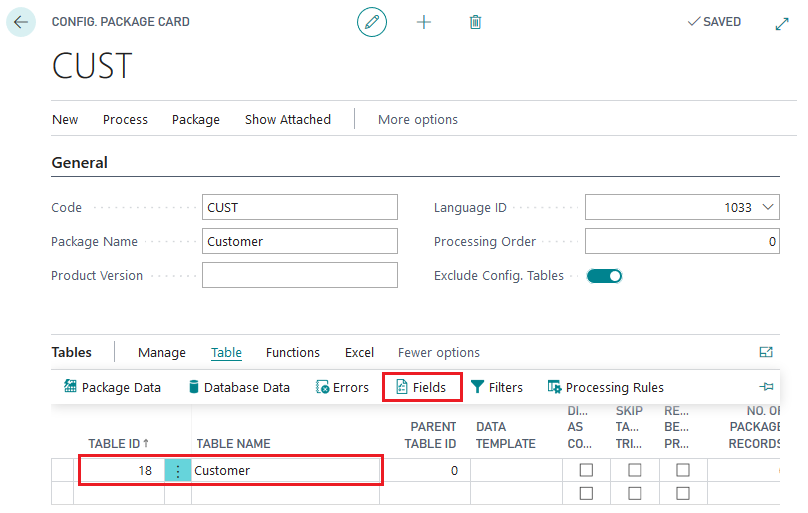Expand page with the diagonal arrows icon

click(782, 24)
